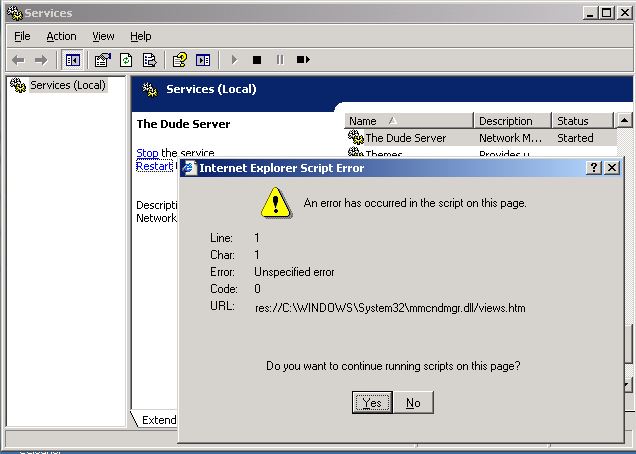Screen dimensions: 636x454
Task: Sort by the Status column header
Action: pos(582,121)
